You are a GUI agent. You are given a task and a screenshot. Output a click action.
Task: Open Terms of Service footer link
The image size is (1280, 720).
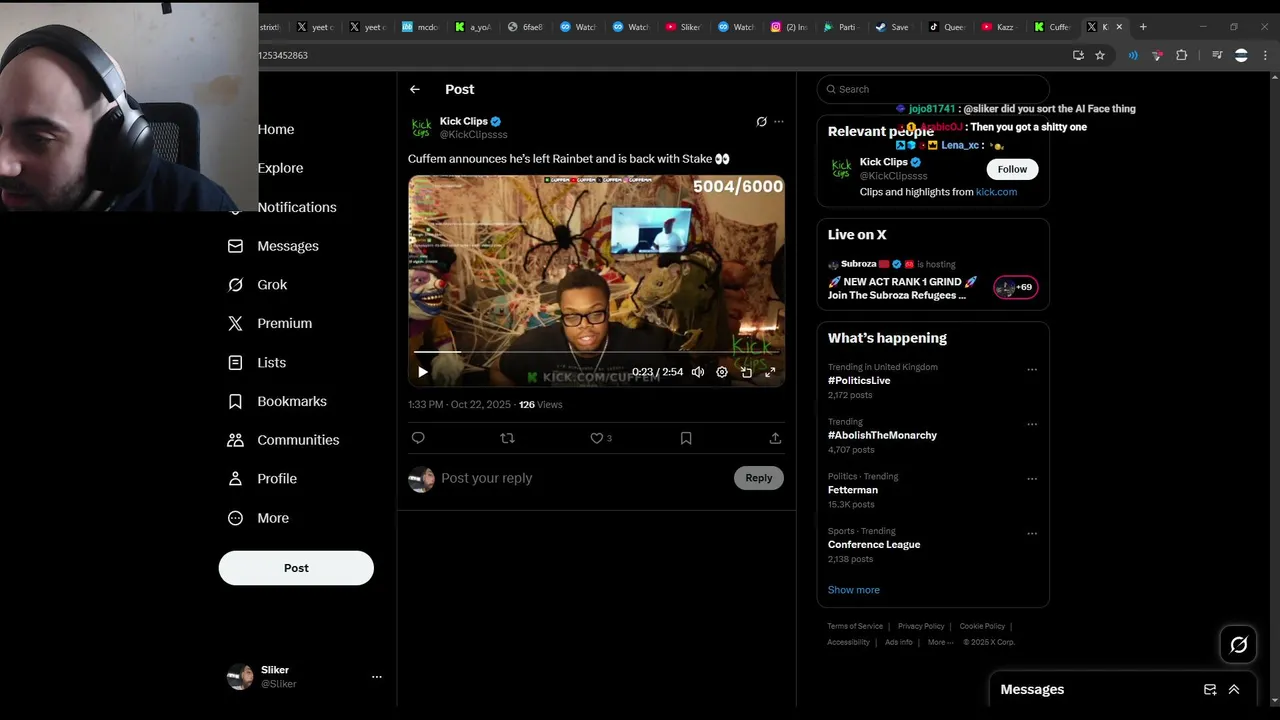pos(855,626)
